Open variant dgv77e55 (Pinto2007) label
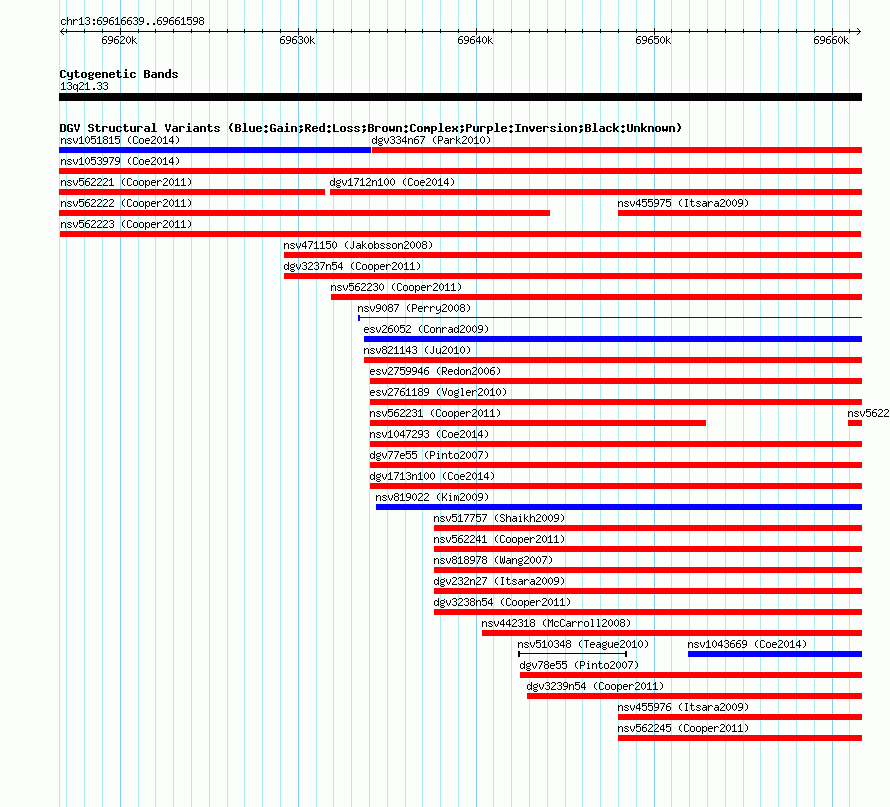Viewport: 890px width, 807px height. [x=429, y=455]
